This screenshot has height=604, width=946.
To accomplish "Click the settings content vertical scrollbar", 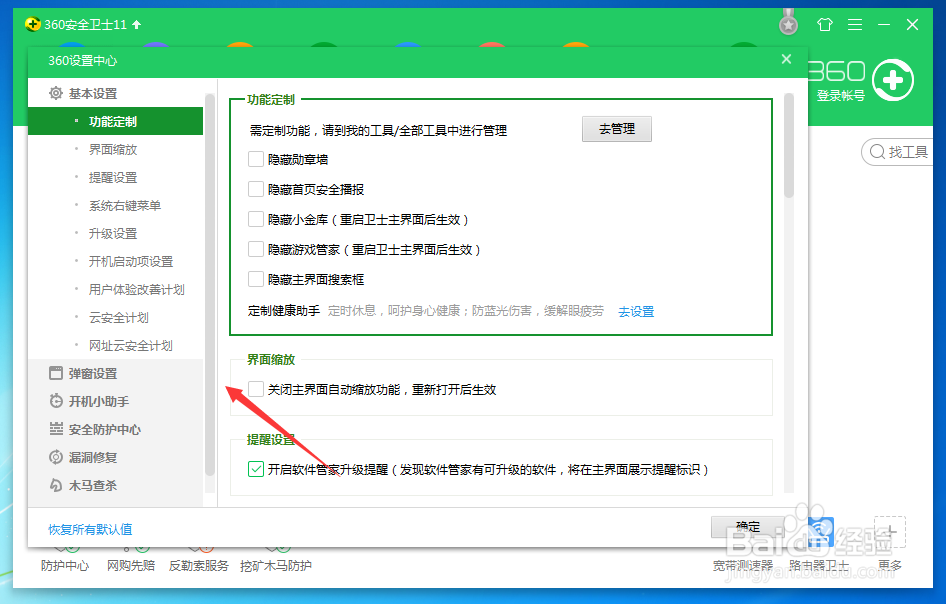I will coord(789,145).
